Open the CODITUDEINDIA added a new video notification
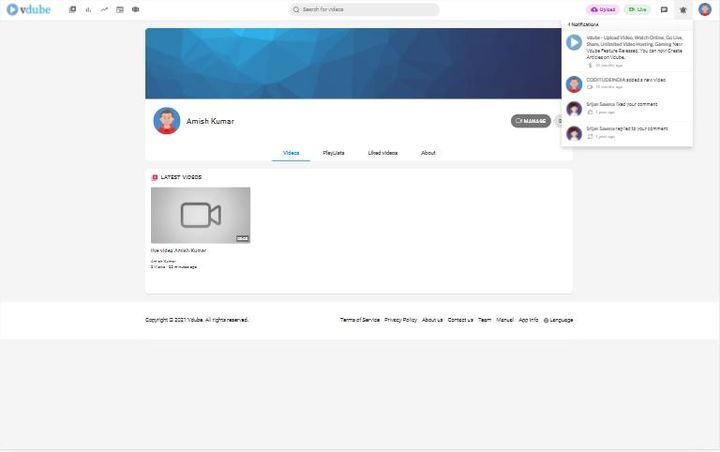 tap(627, 84)
